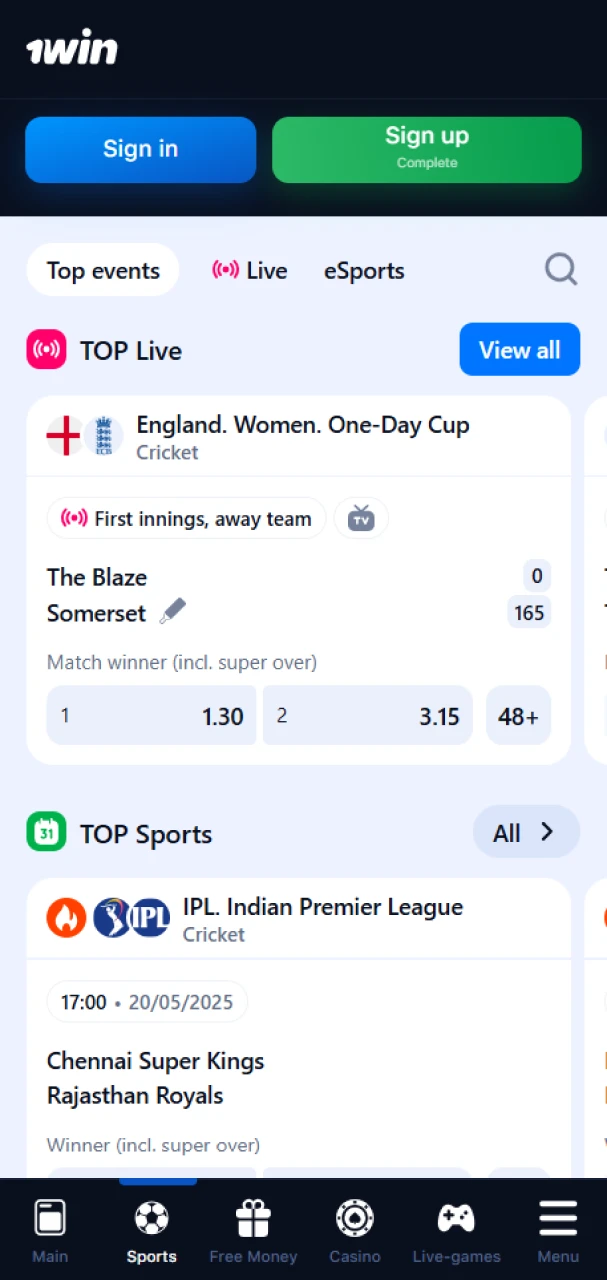Click the 1win logo
The width and height of the screenshot is (607, 1280).
71,47
